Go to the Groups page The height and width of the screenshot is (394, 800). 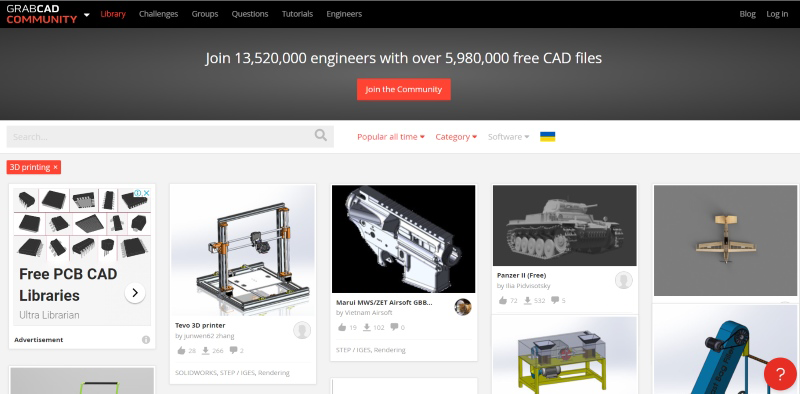click(205, 14)
